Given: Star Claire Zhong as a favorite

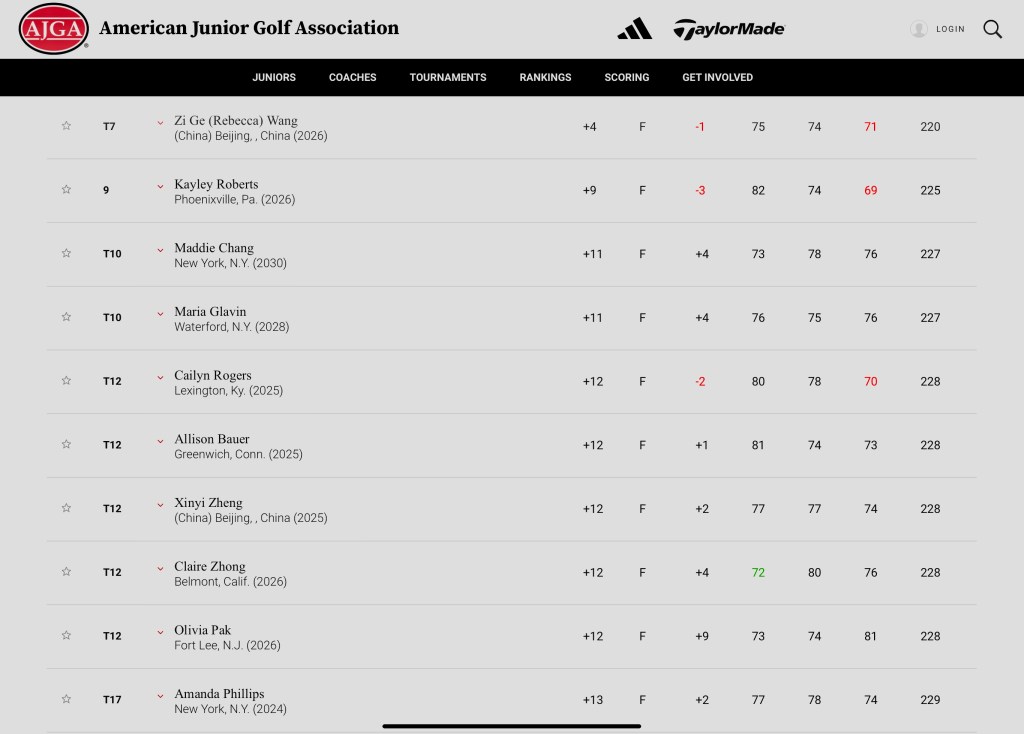Looking at the screenshot, I should 67,572.
